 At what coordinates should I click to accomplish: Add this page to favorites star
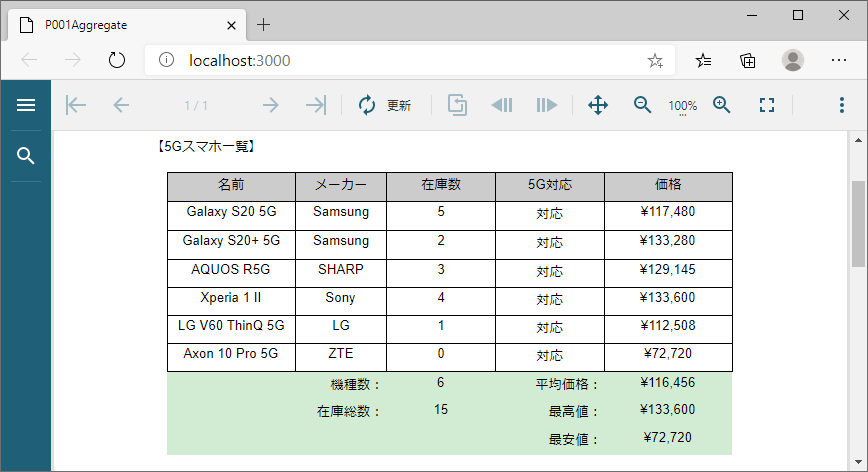pos(655,60)
